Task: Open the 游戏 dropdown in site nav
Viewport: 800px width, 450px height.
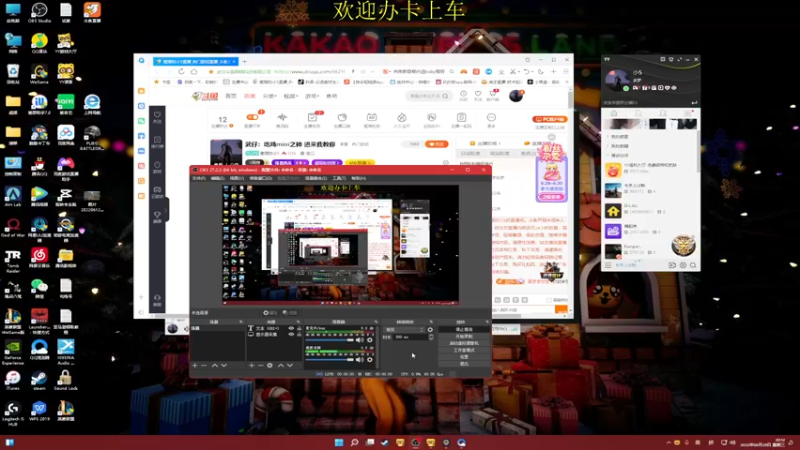Action: [x=312, y=96]
